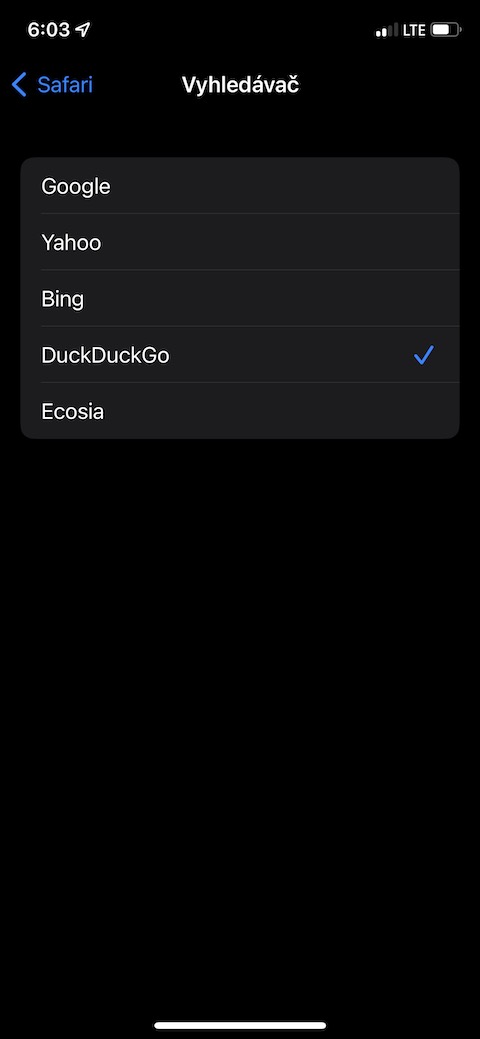Tap the 6:03 clock in status bar
Screen dimensions: 480x1039
point(48,29)
